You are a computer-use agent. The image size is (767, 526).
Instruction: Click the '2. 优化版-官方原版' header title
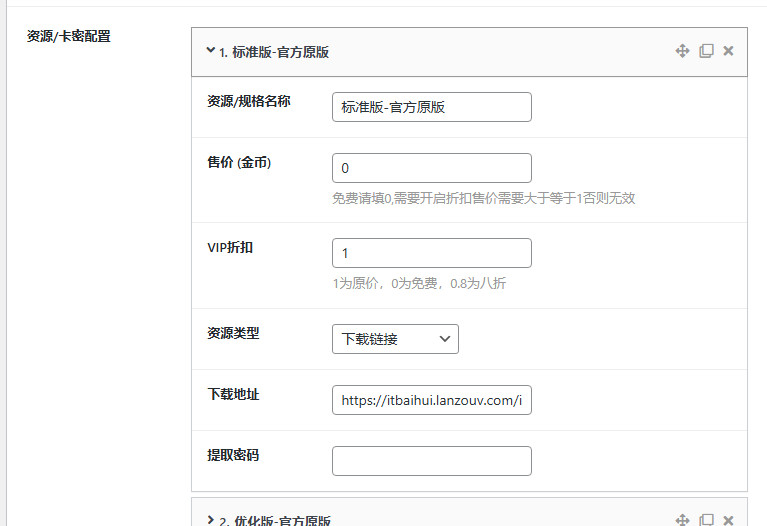(x=274, y=520)
